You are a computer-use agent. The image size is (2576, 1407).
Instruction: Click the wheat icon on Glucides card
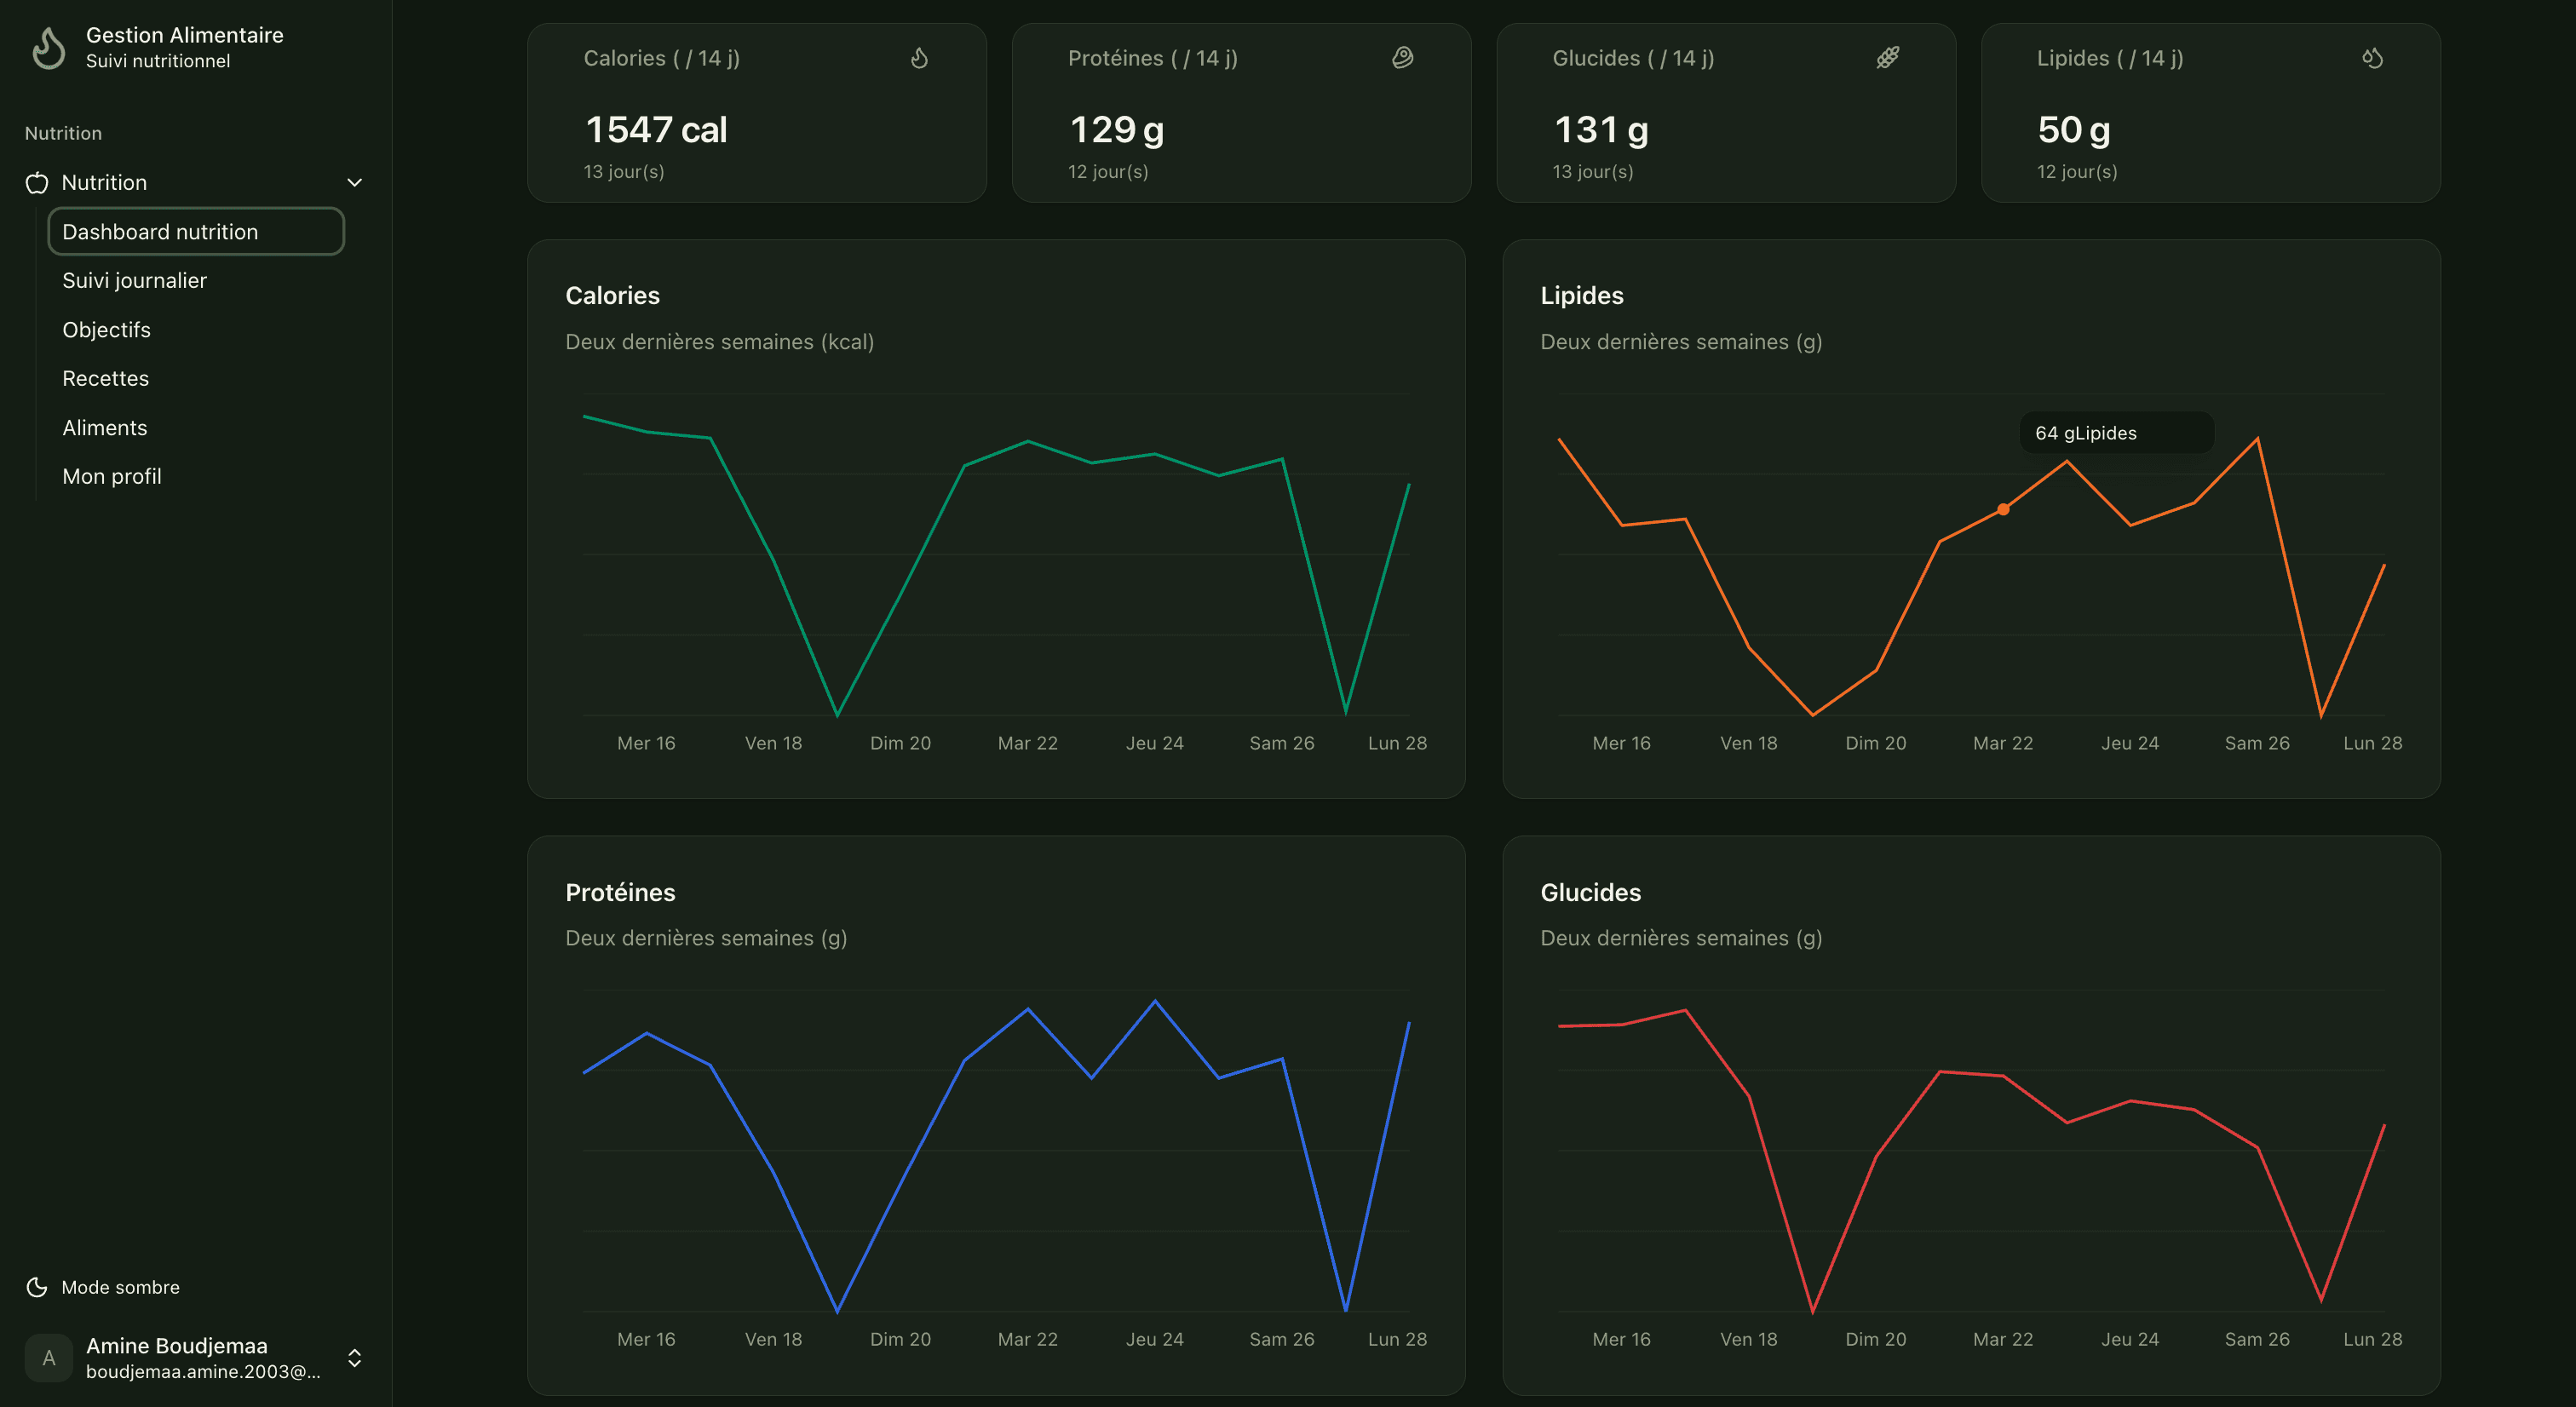[x=1887, y=58]
